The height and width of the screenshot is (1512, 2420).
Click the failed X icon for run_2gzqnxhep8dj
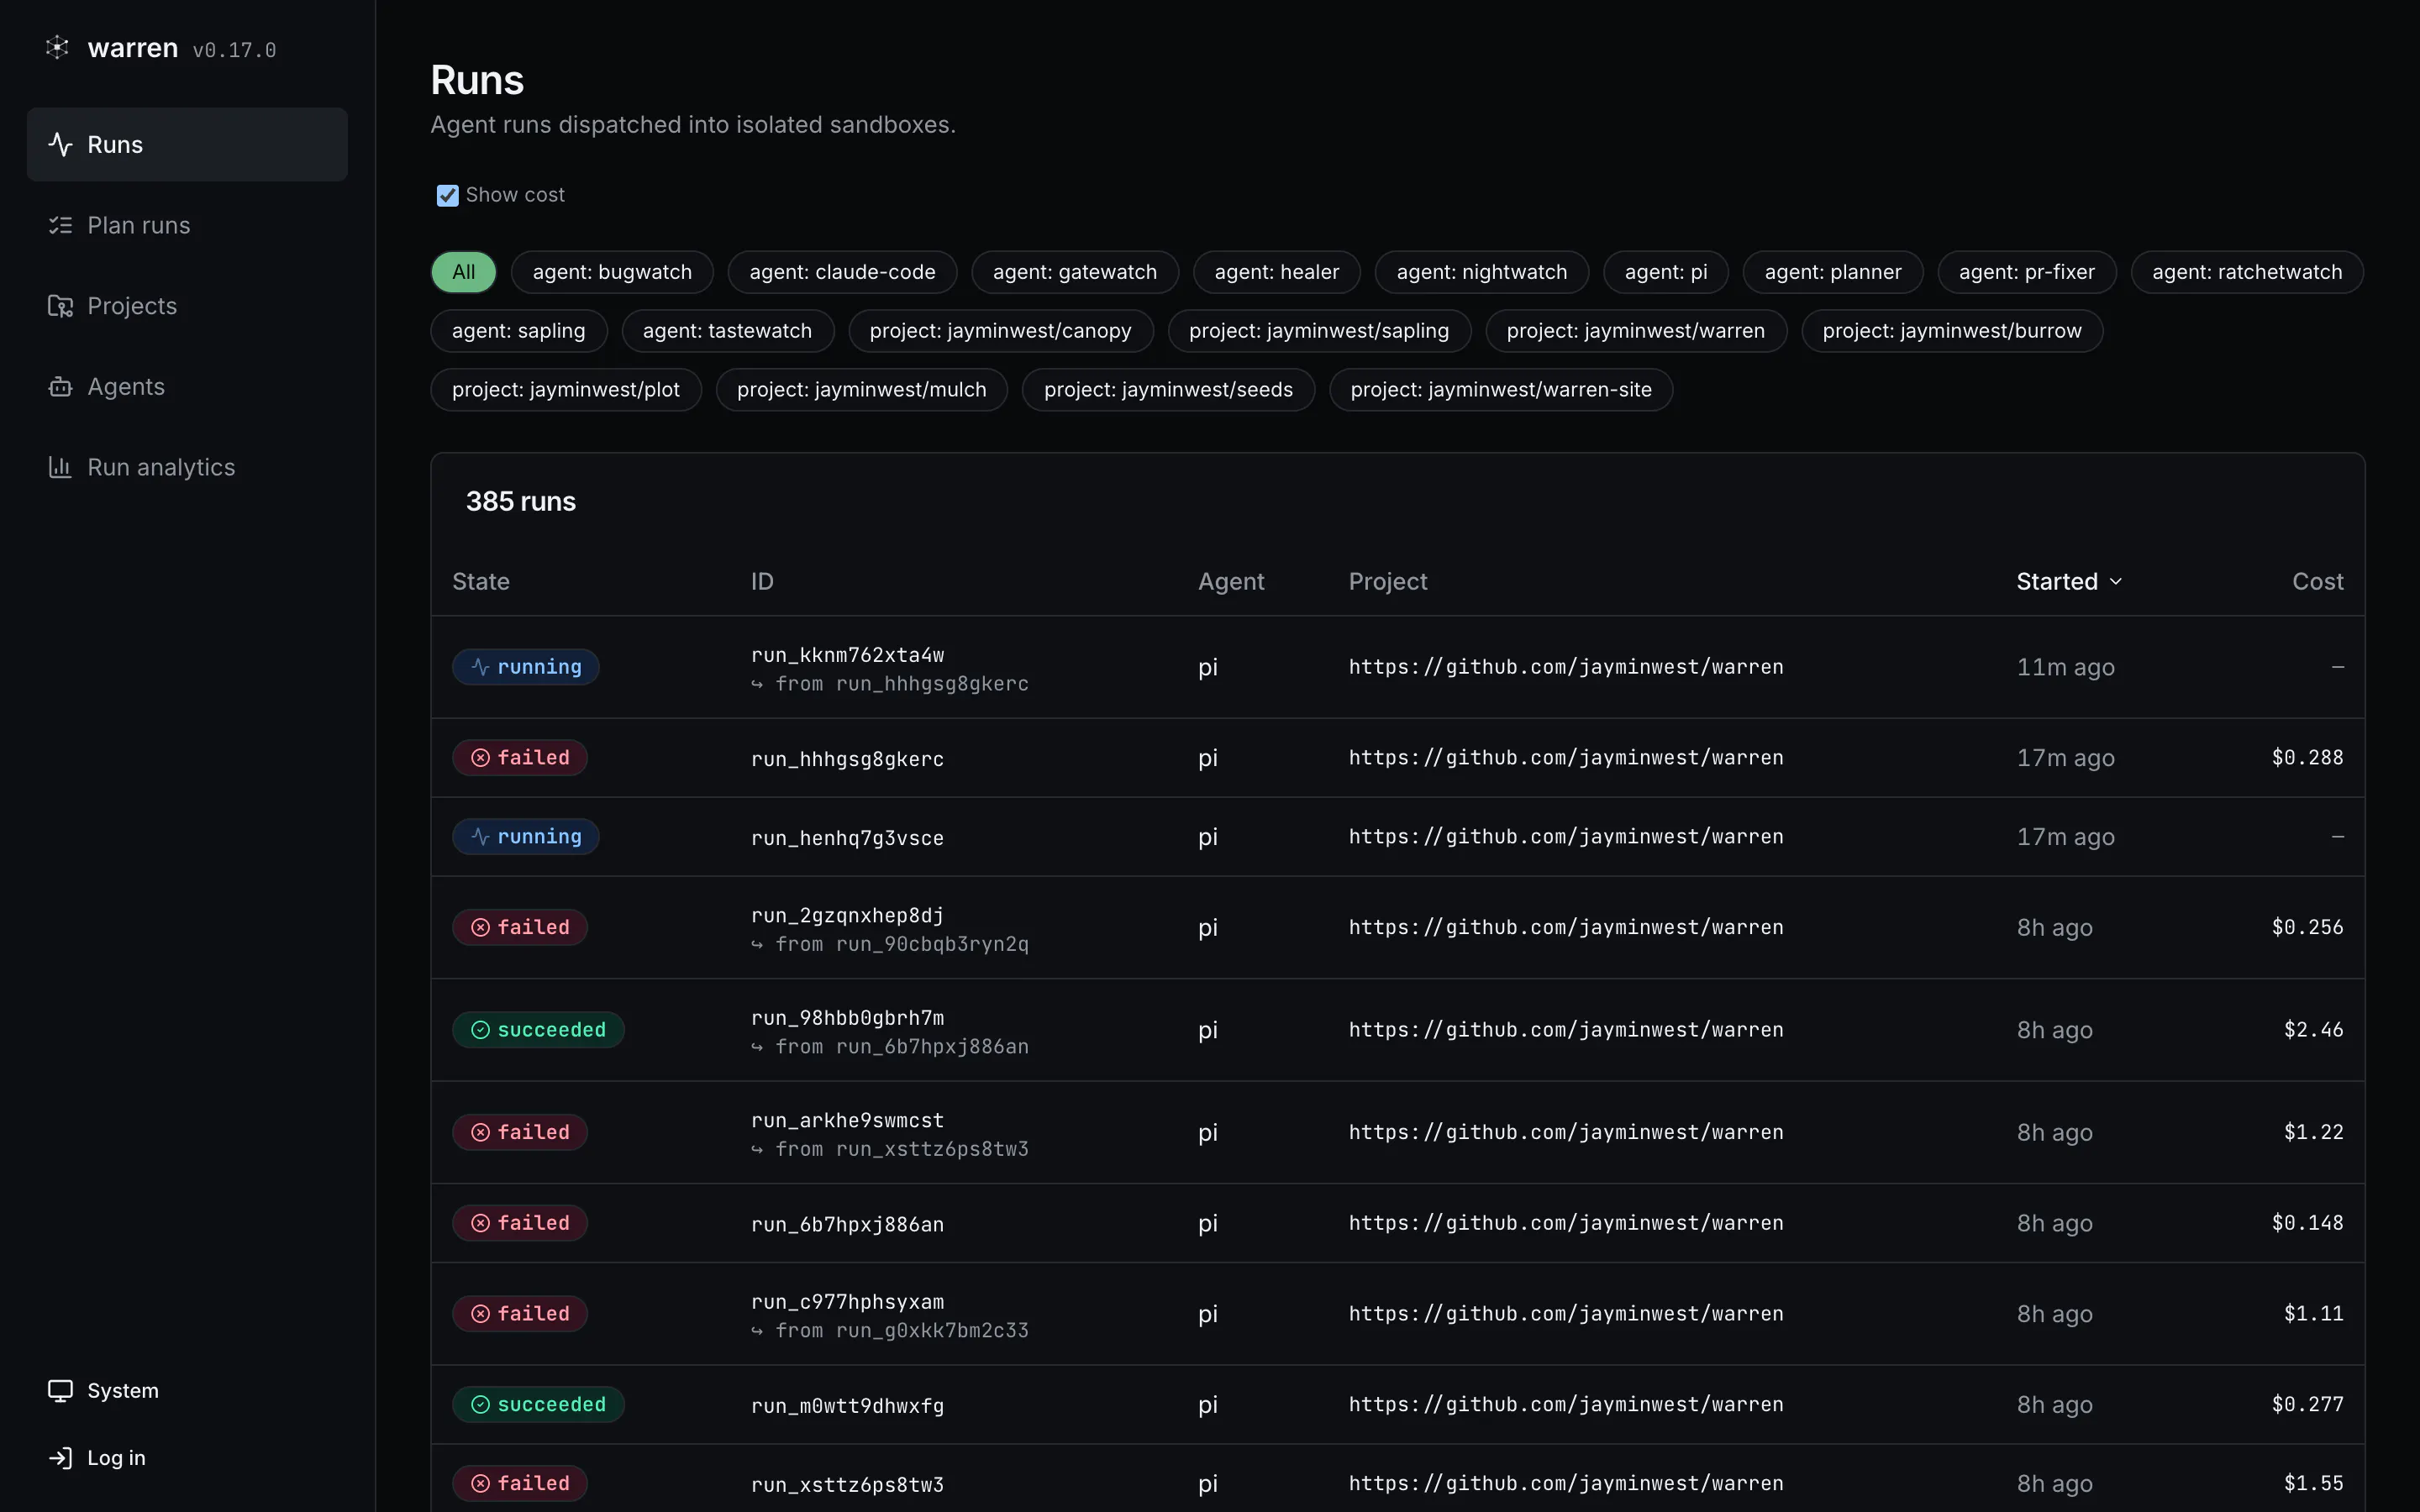click(x=481, y=928)
